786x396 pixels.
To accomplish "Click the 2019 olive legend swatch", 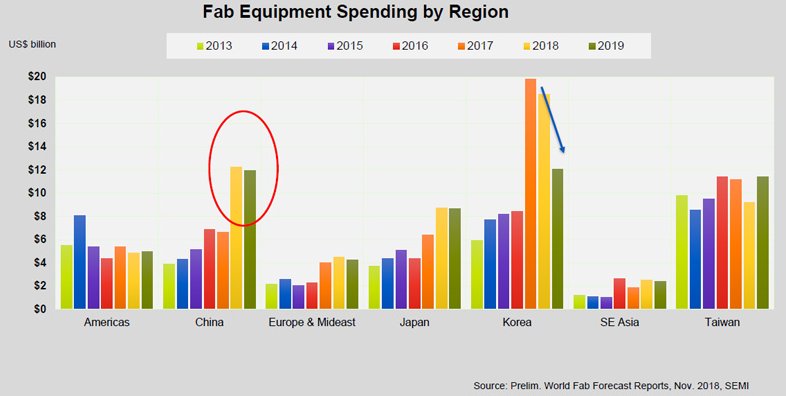I will pyautogui.click(x=592, y=46).
